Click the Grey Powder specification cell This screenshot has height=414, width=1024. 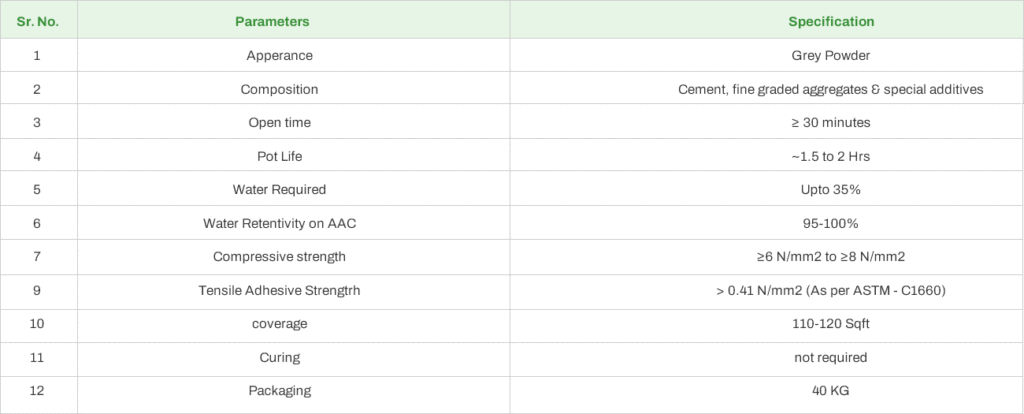(x=830, y=56)
